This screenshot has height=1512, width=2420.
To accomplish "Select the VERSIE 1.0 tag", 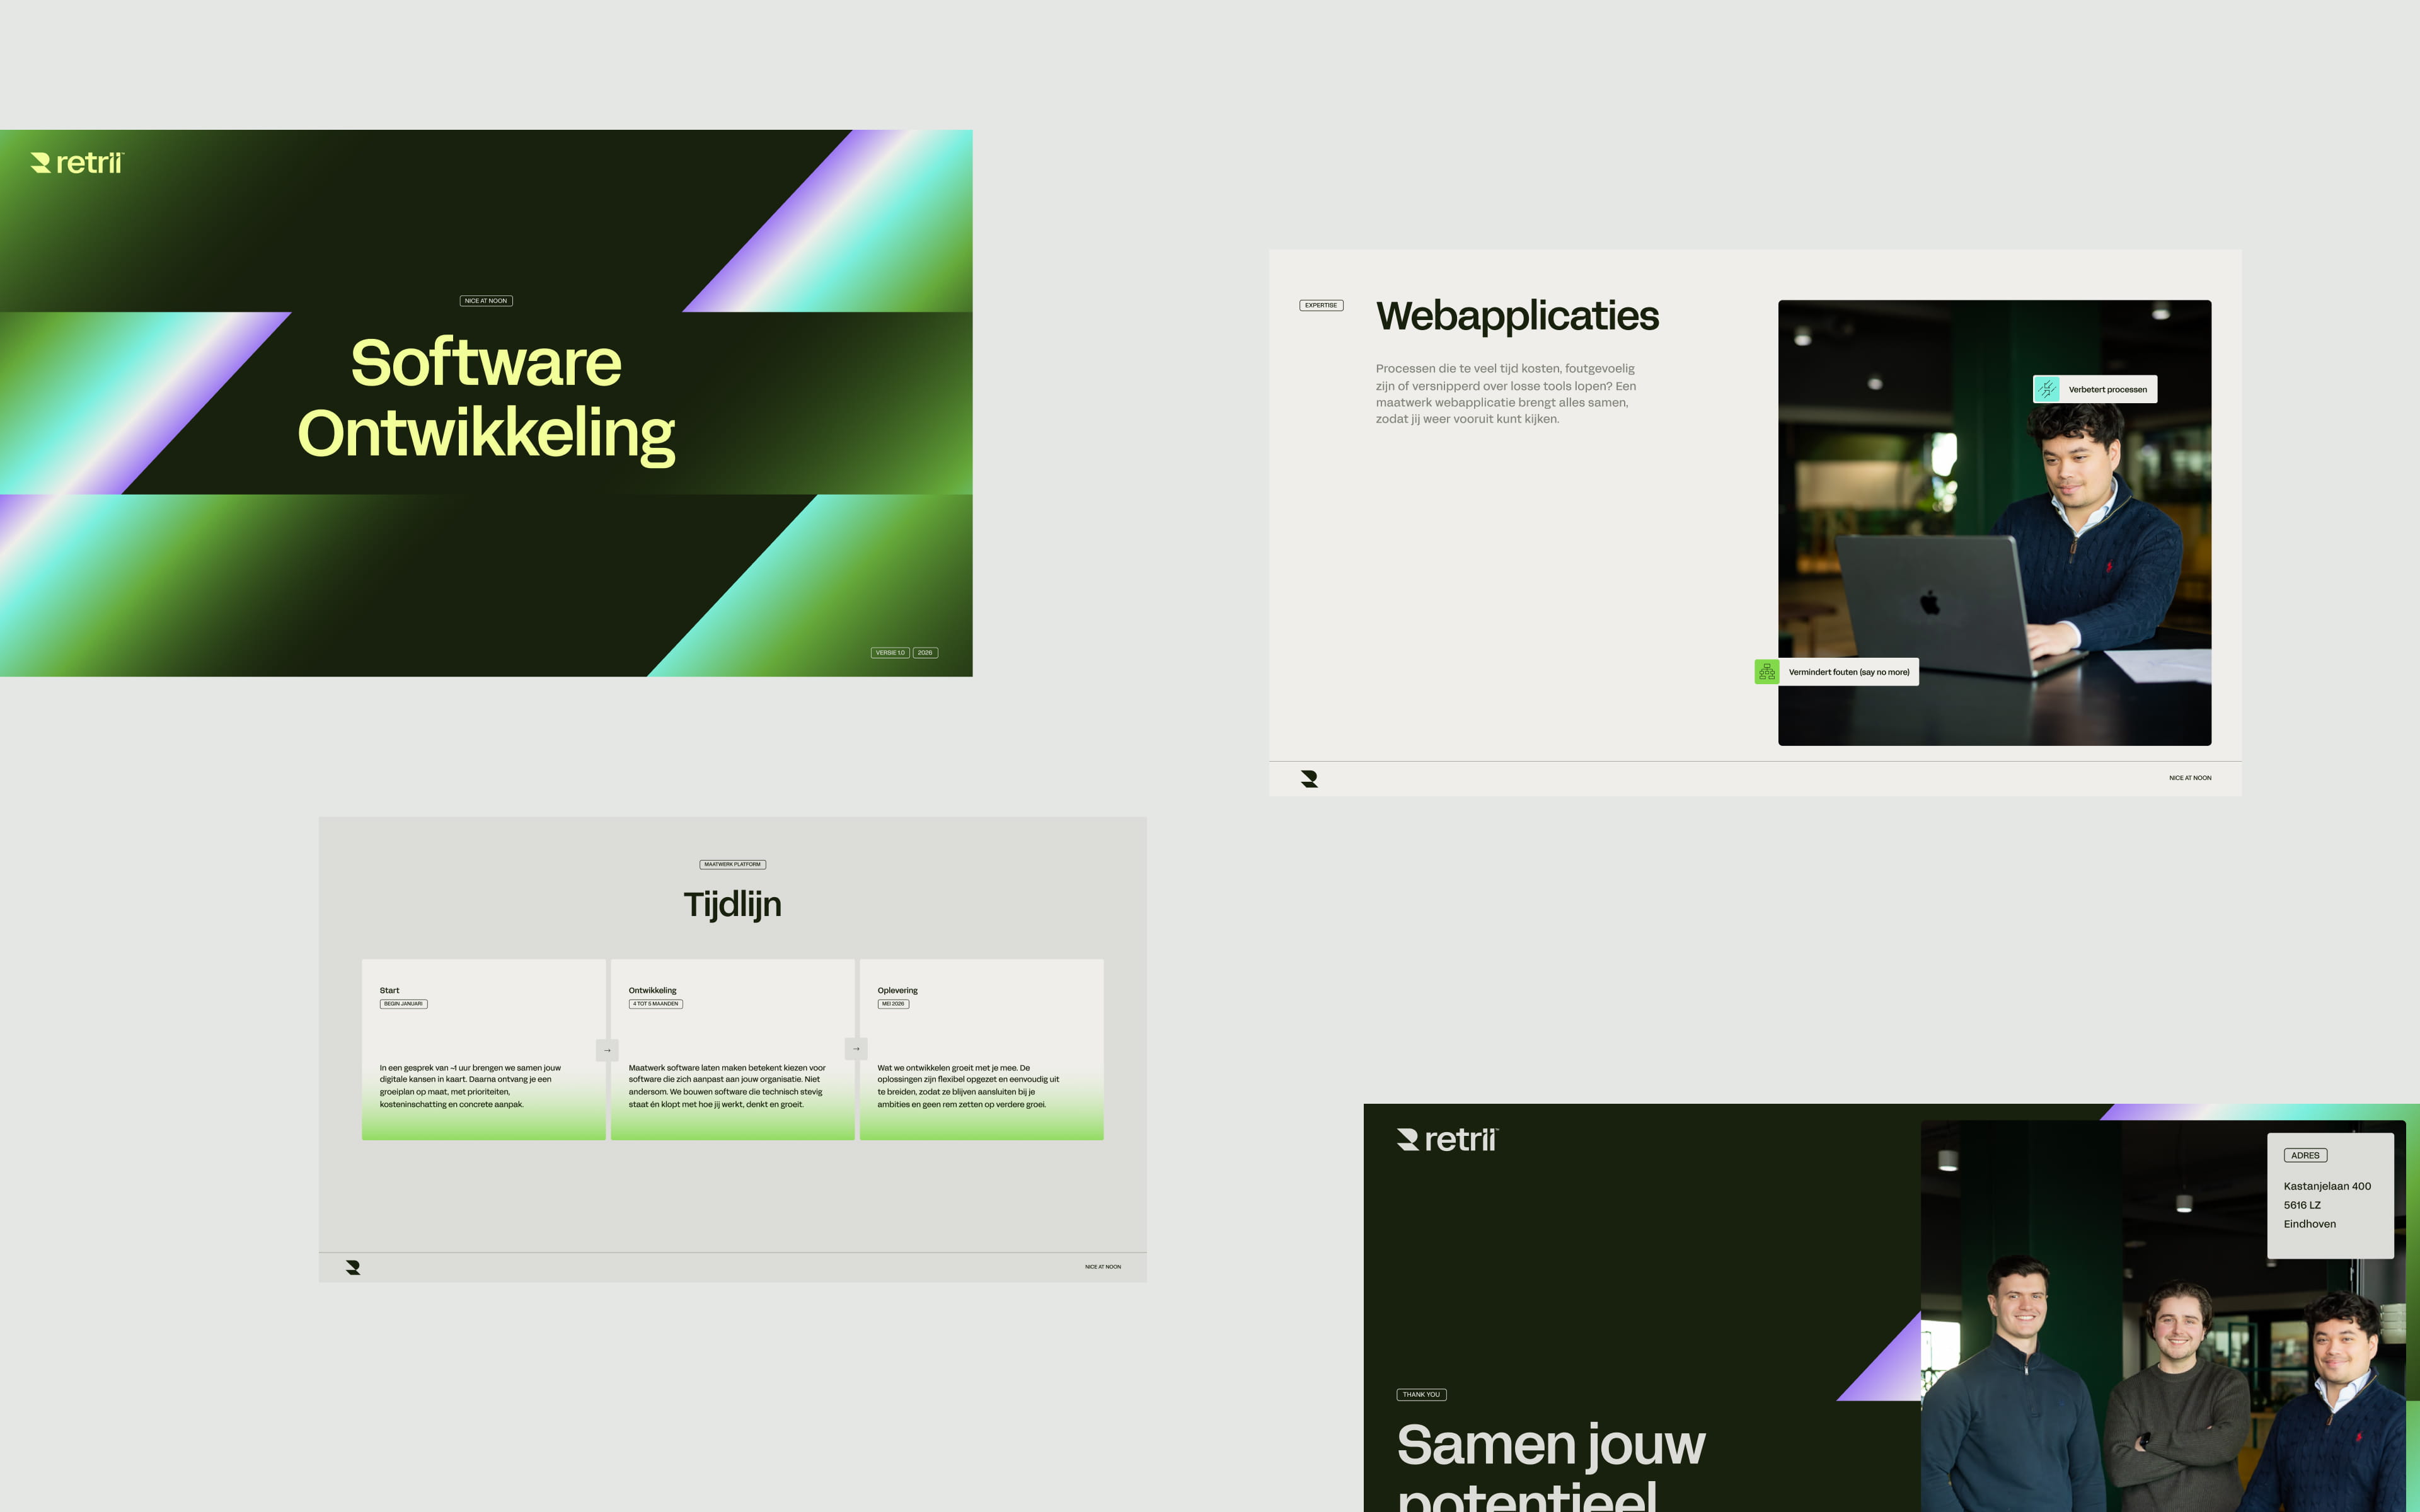I will click(x=890, y=653).
